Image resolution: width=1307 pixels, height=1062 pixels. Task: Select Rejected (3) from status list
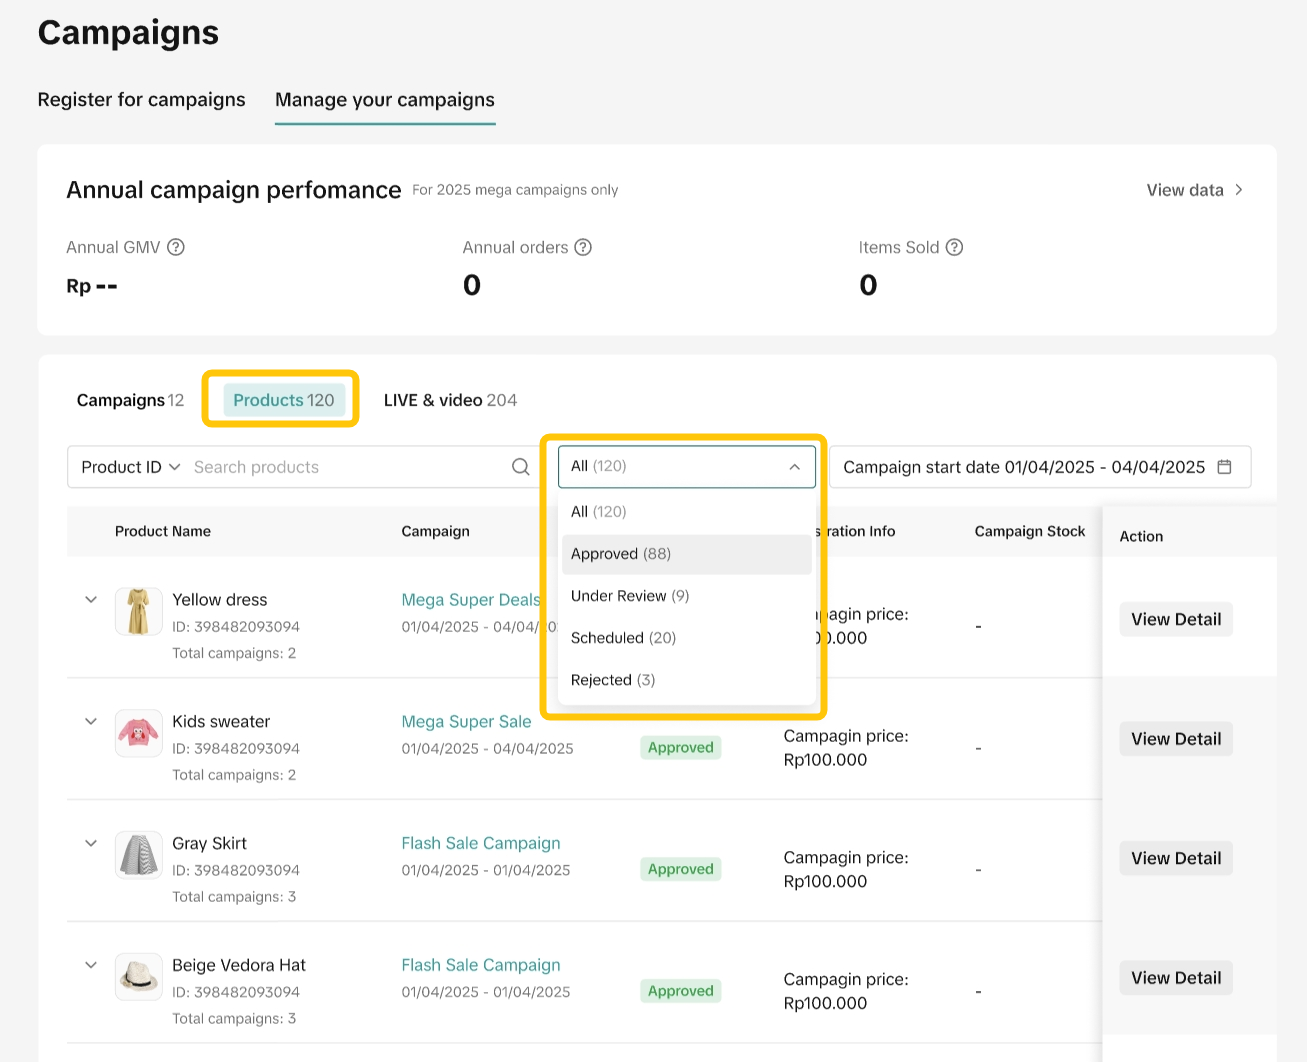point(613,680)
